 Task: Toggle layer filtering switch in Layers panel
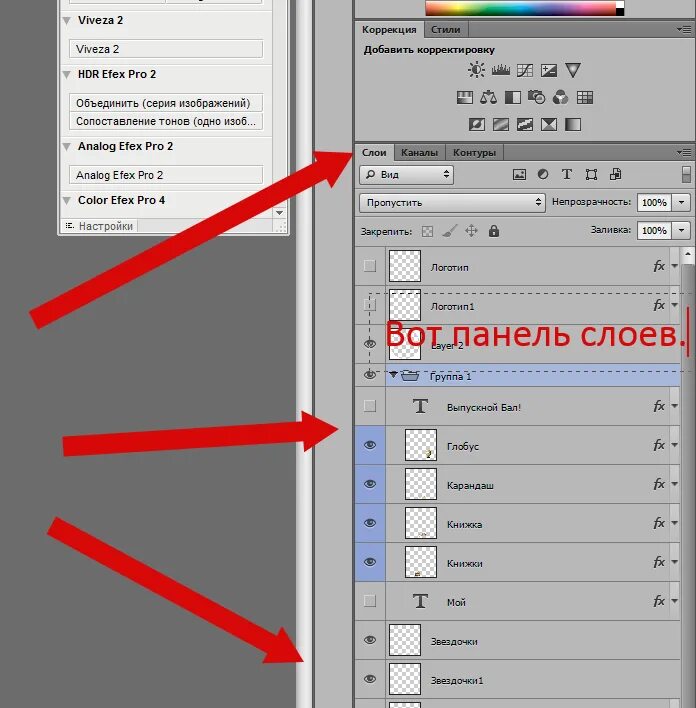686,174
